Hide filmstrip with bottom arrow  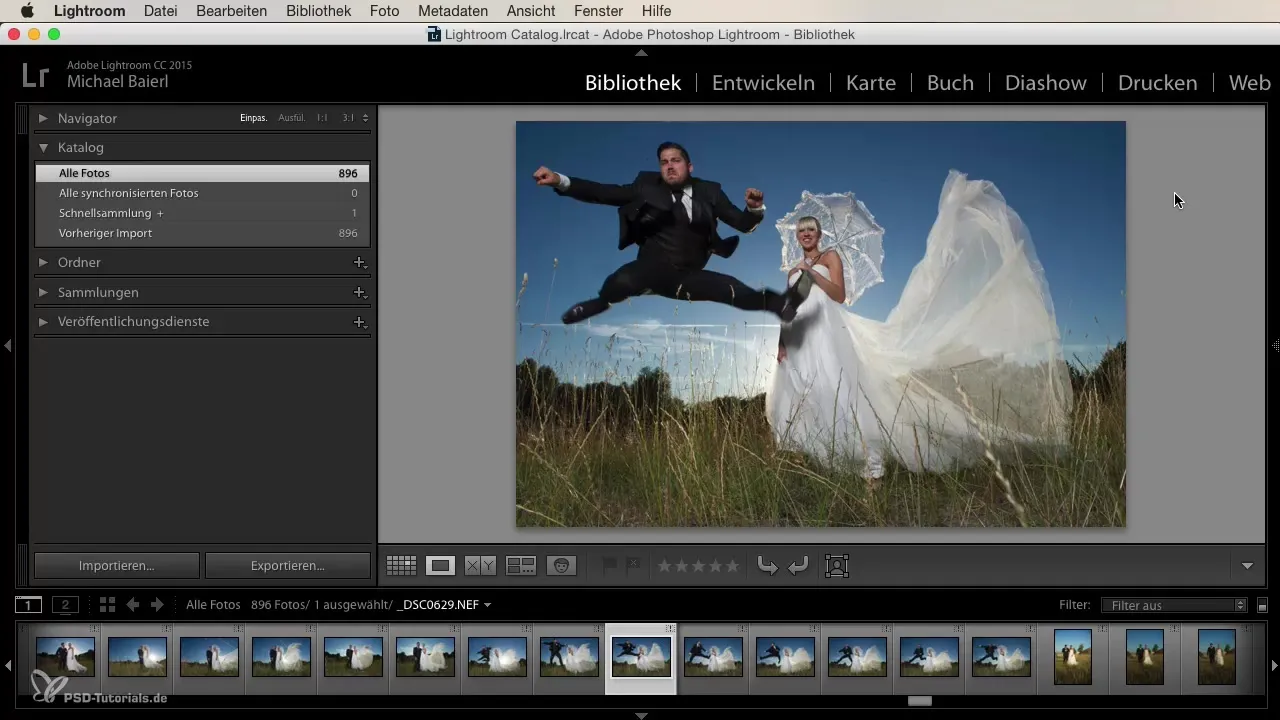(641, 715)
